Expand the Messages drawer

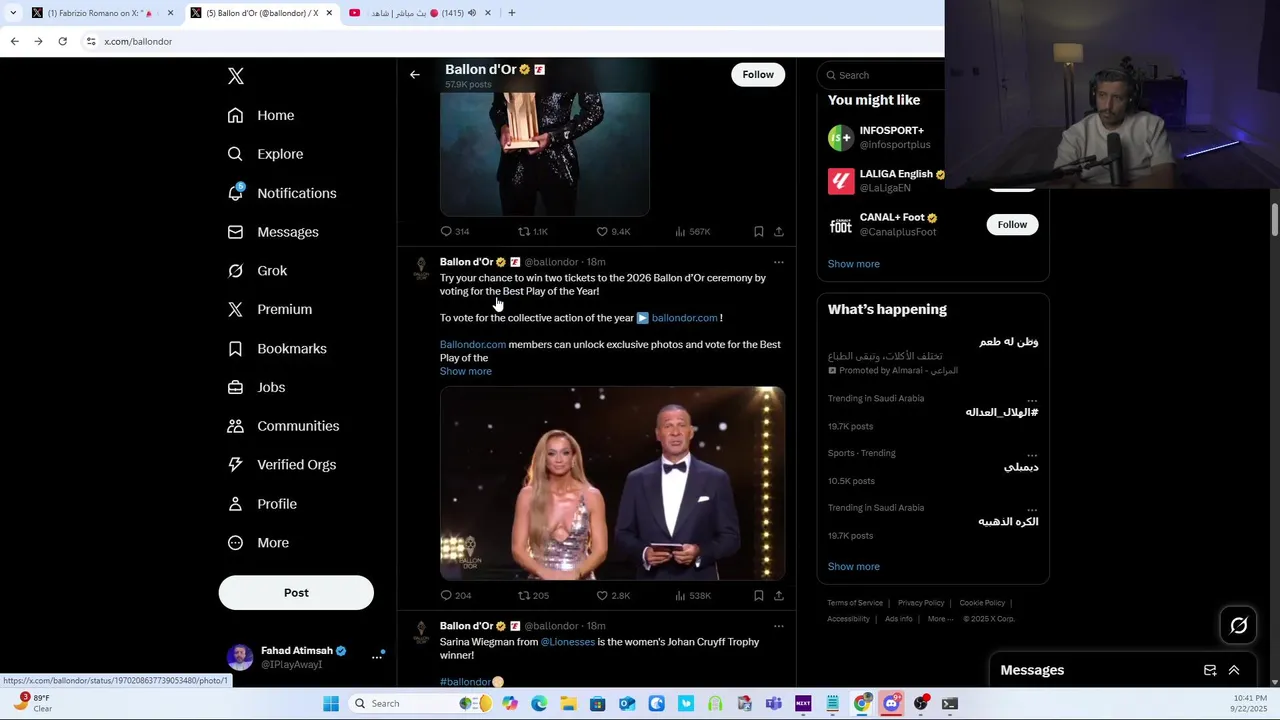click(1234, 670)
